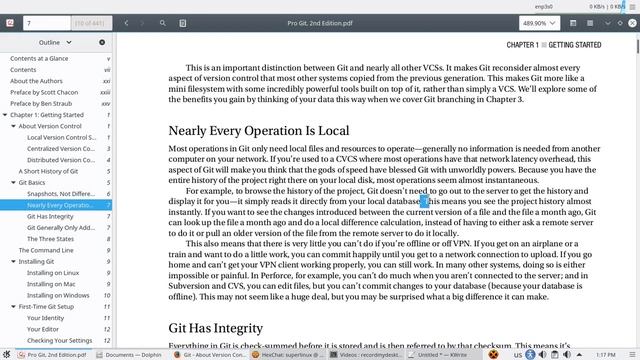Click the diamond keep-above icon in toolbar
The height and width of the screenshot is (360, 640).
620,23
